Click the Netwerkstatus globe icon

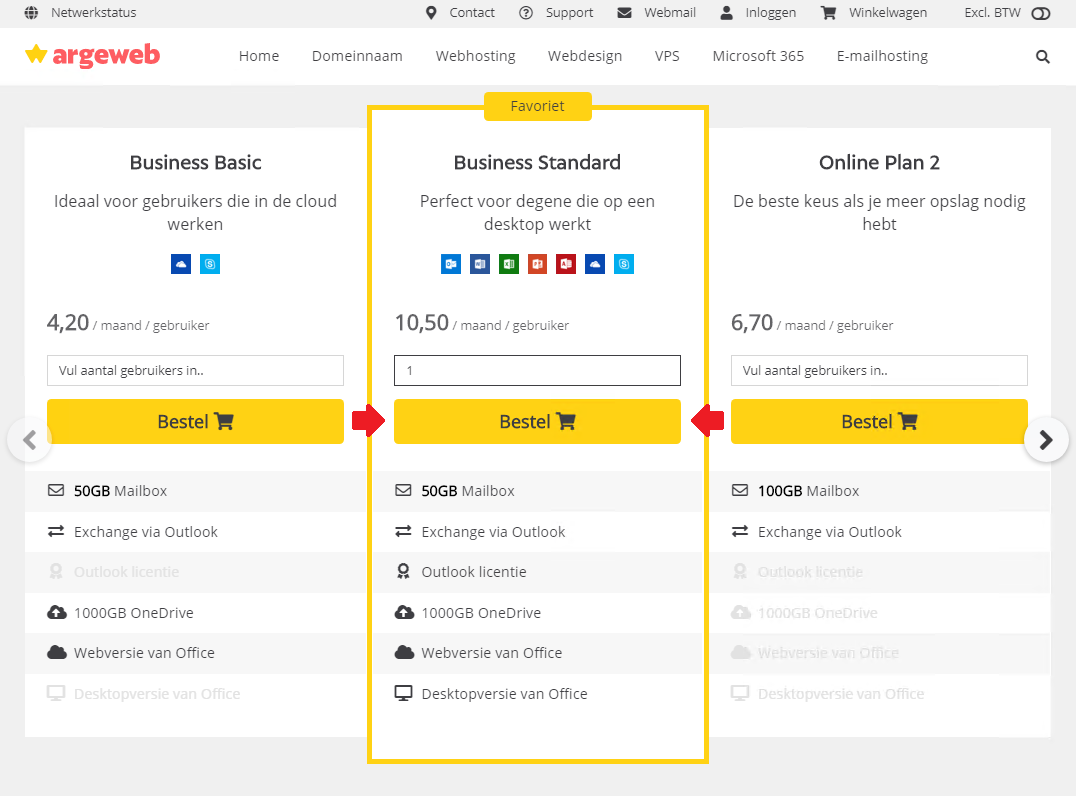tap(32, 12)
